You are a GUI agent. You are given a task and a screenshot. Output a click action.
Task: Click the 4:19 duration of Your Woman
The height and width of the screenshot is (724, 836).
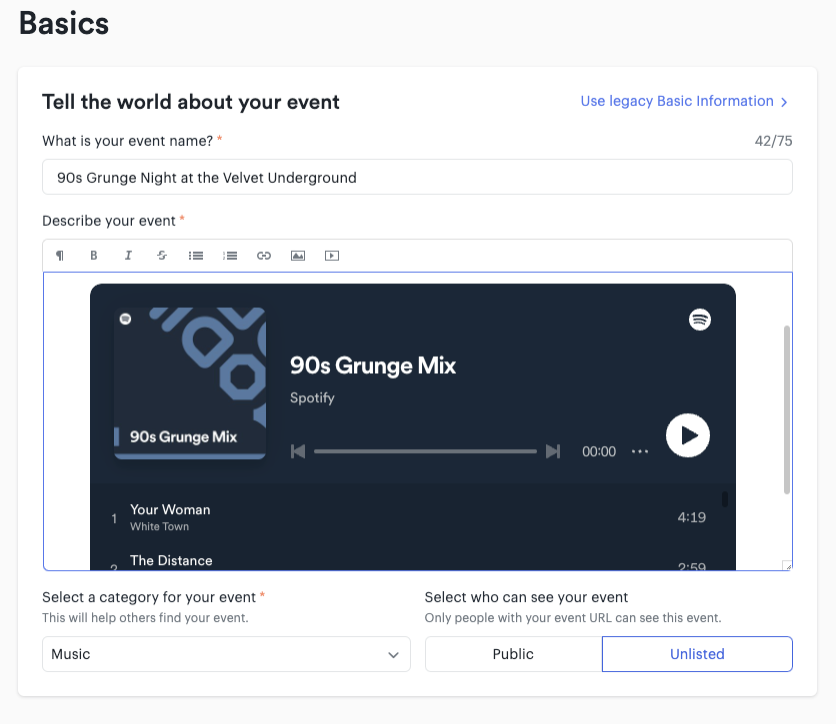click(692, 517)
